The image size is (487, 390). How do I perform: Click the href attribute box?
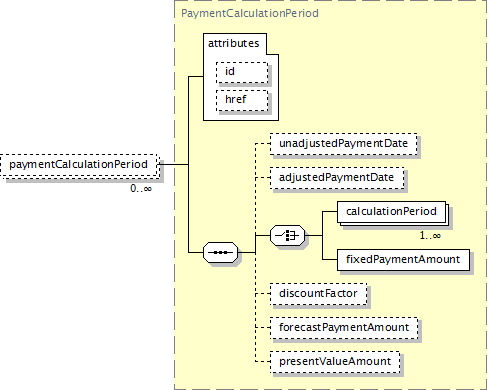[x=242, y=100]
